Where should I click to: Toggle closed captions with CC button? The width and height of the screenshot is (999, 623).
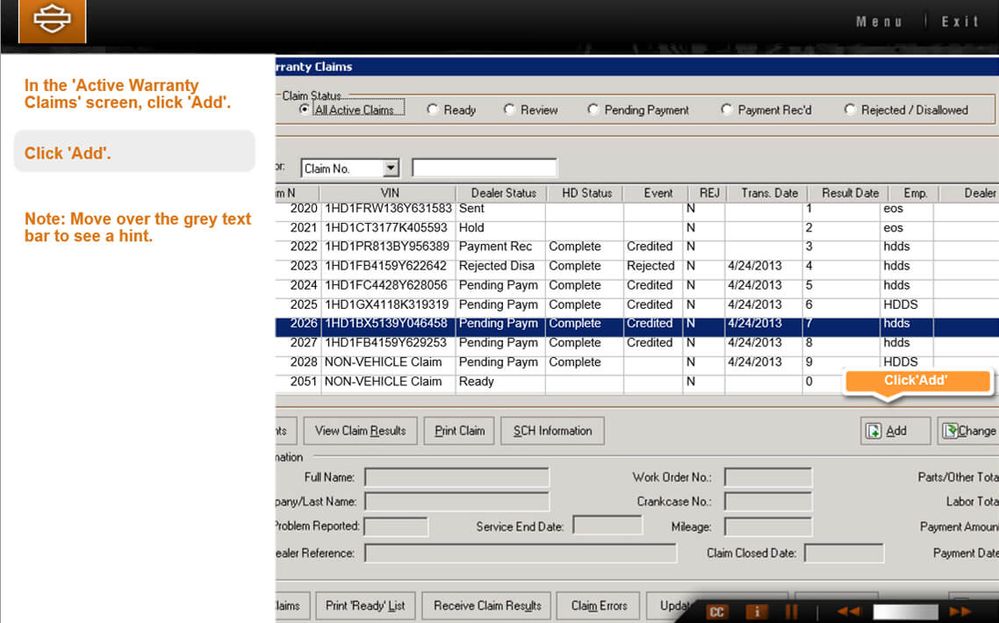[x=716, y=611]
